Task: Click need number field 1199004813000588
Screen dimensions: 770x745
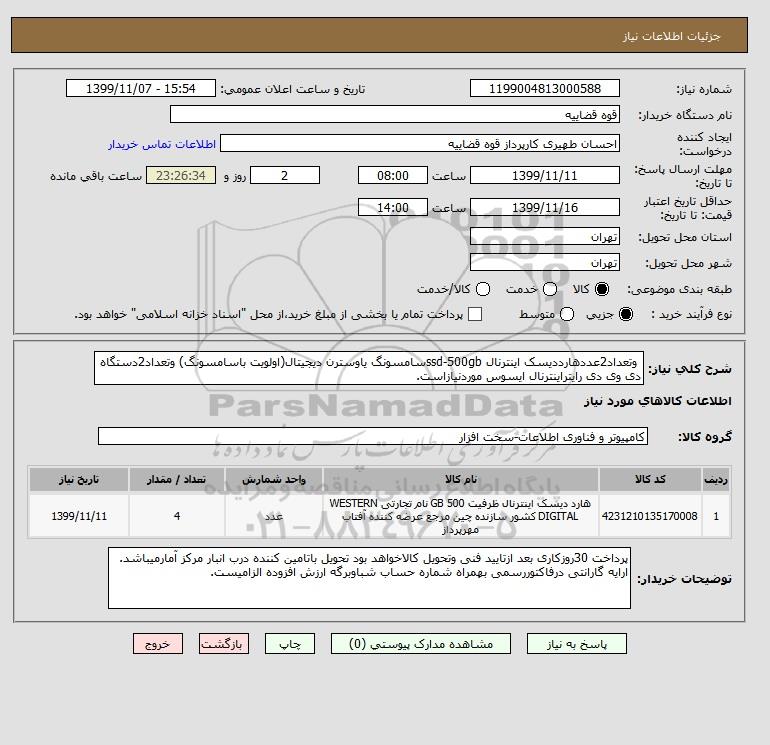Action: pos(545,88)
